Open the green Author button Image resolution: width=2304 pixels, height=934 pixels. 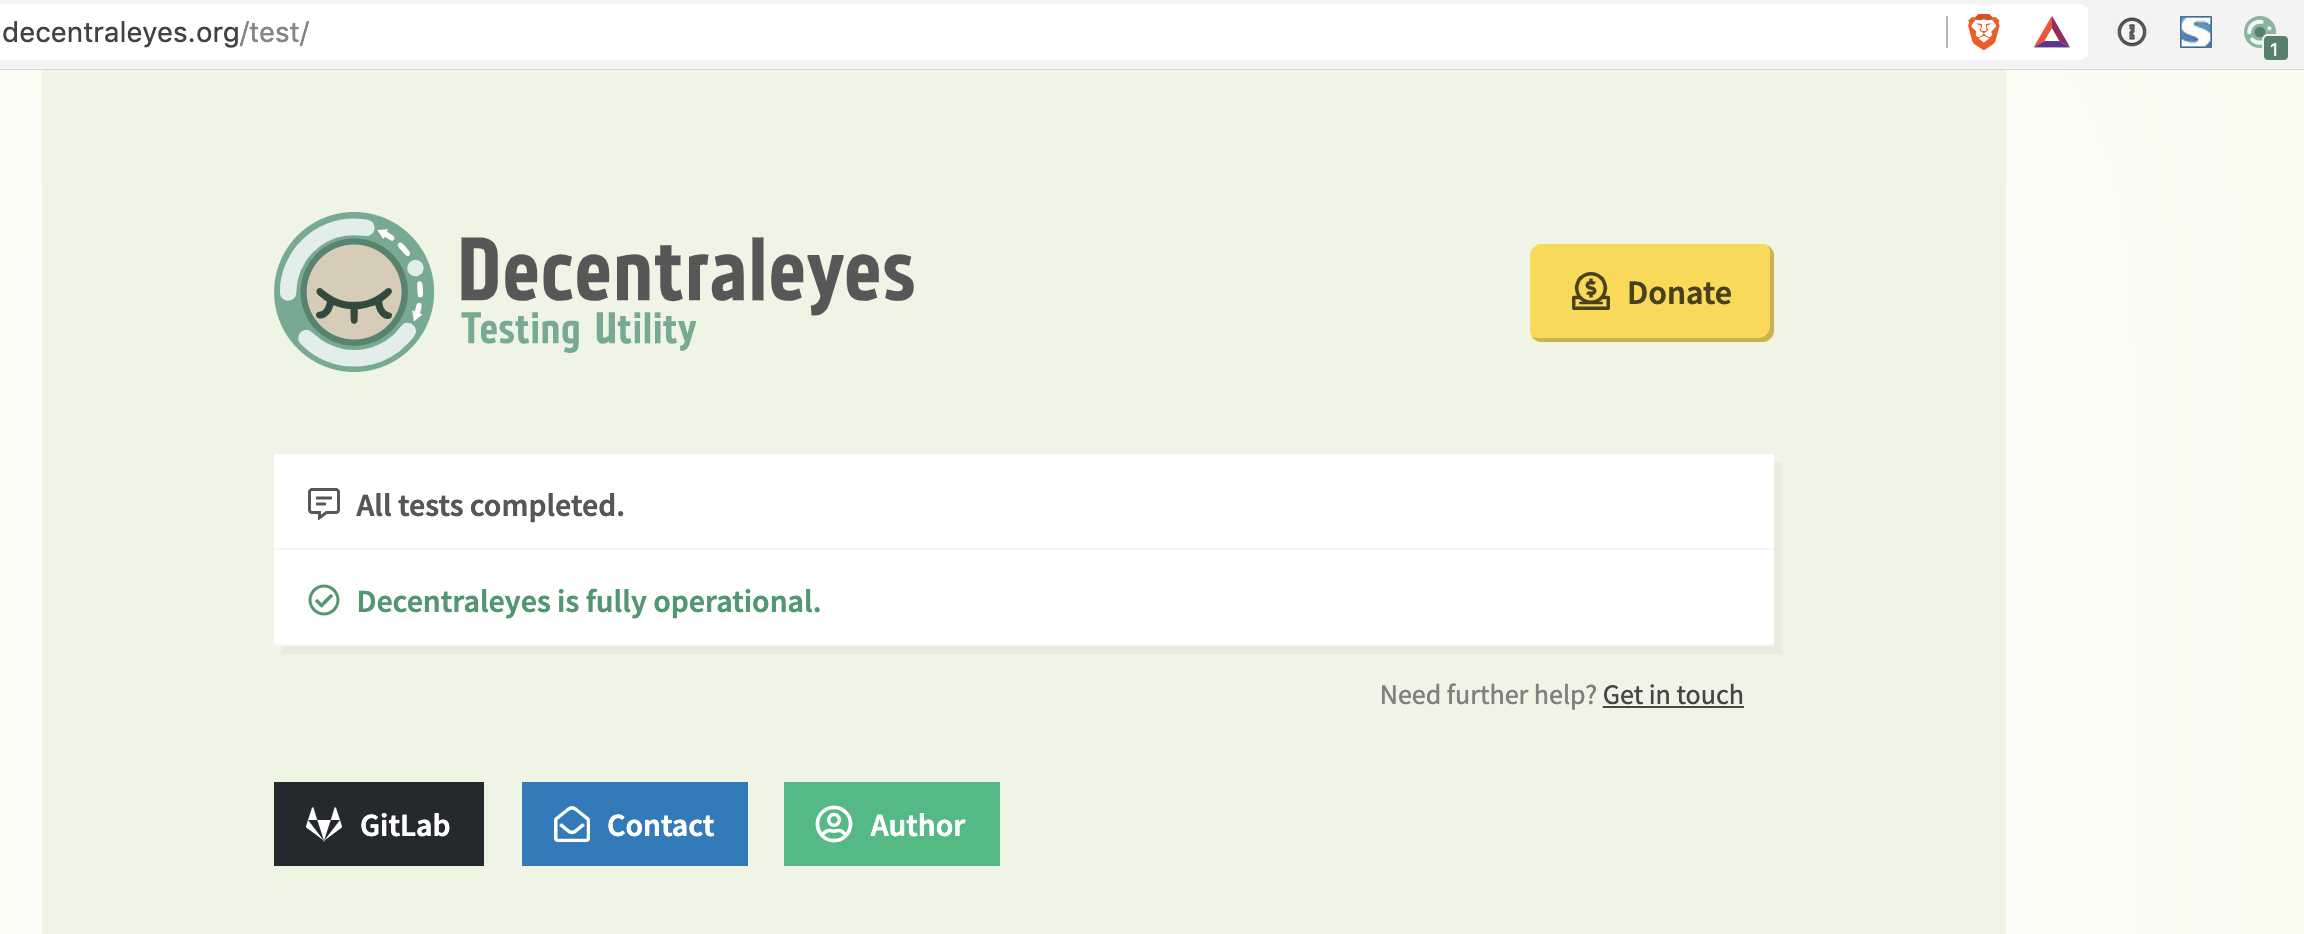(892, 824)
